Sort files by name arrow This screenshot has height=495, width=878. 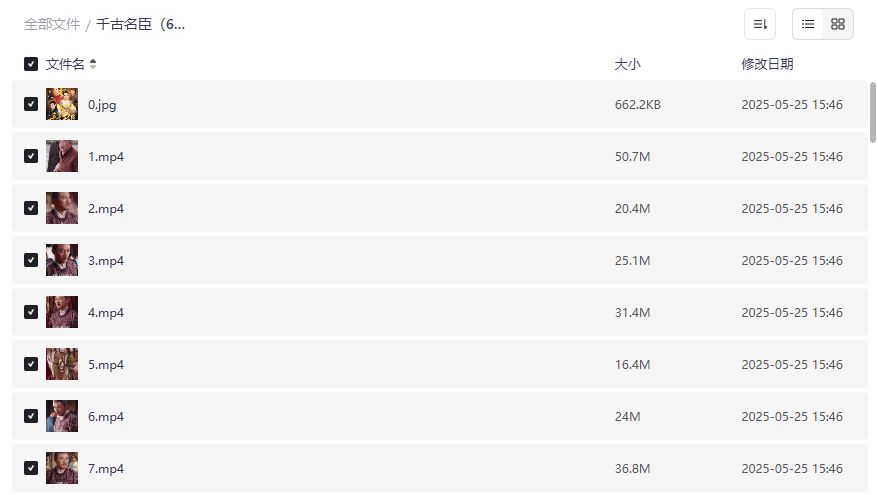pos(93,64)
